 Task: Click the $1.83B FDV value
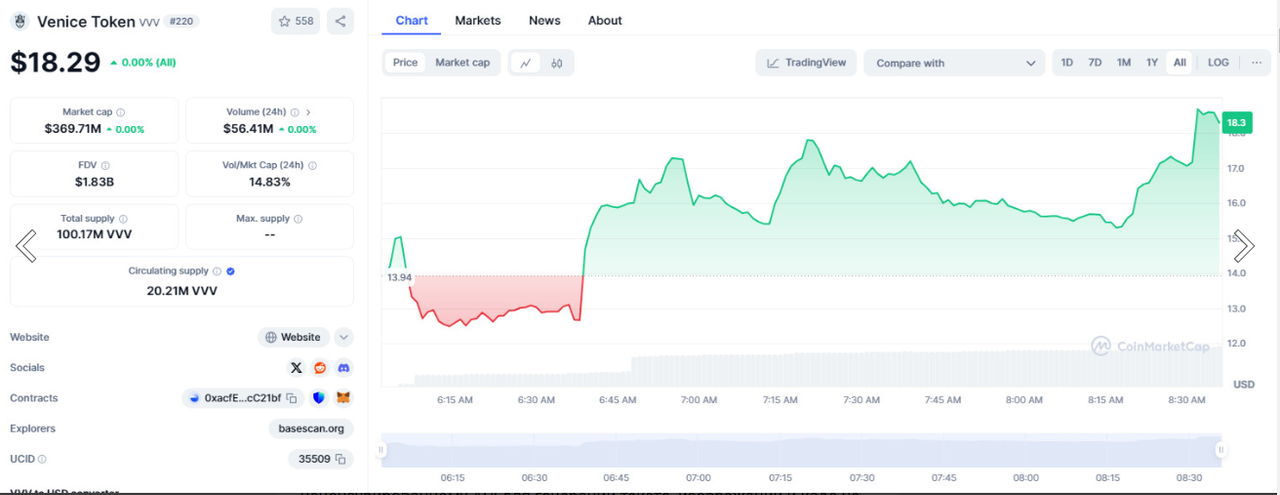(94, 182)
